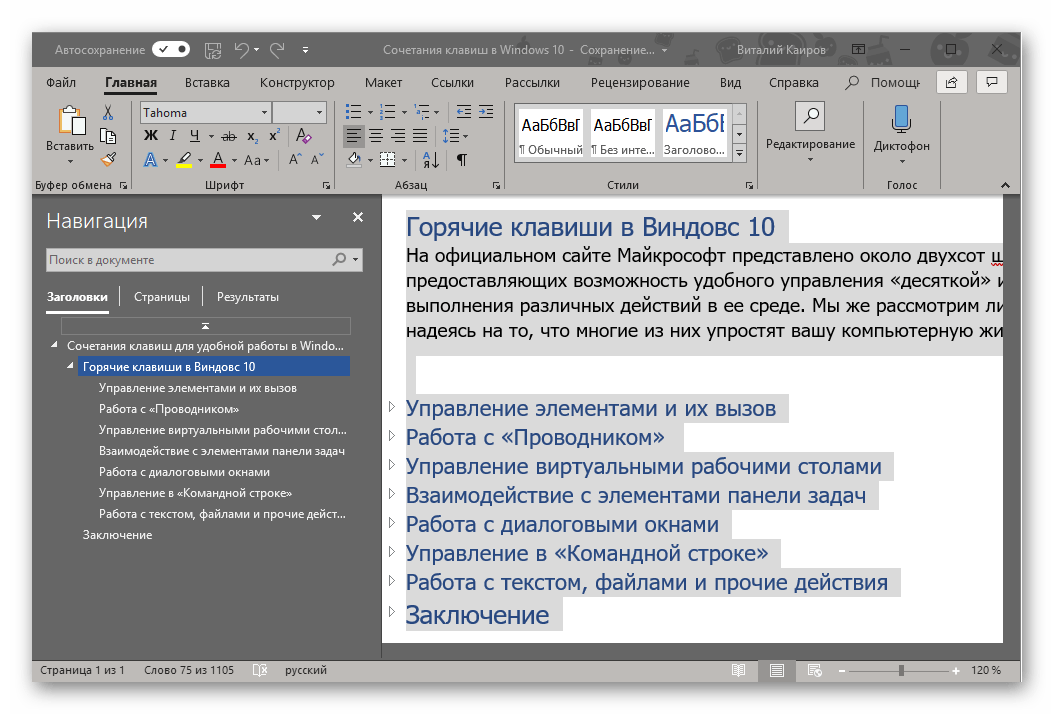
Task: Select the Format Painter brush
Action: coord(108,159)
